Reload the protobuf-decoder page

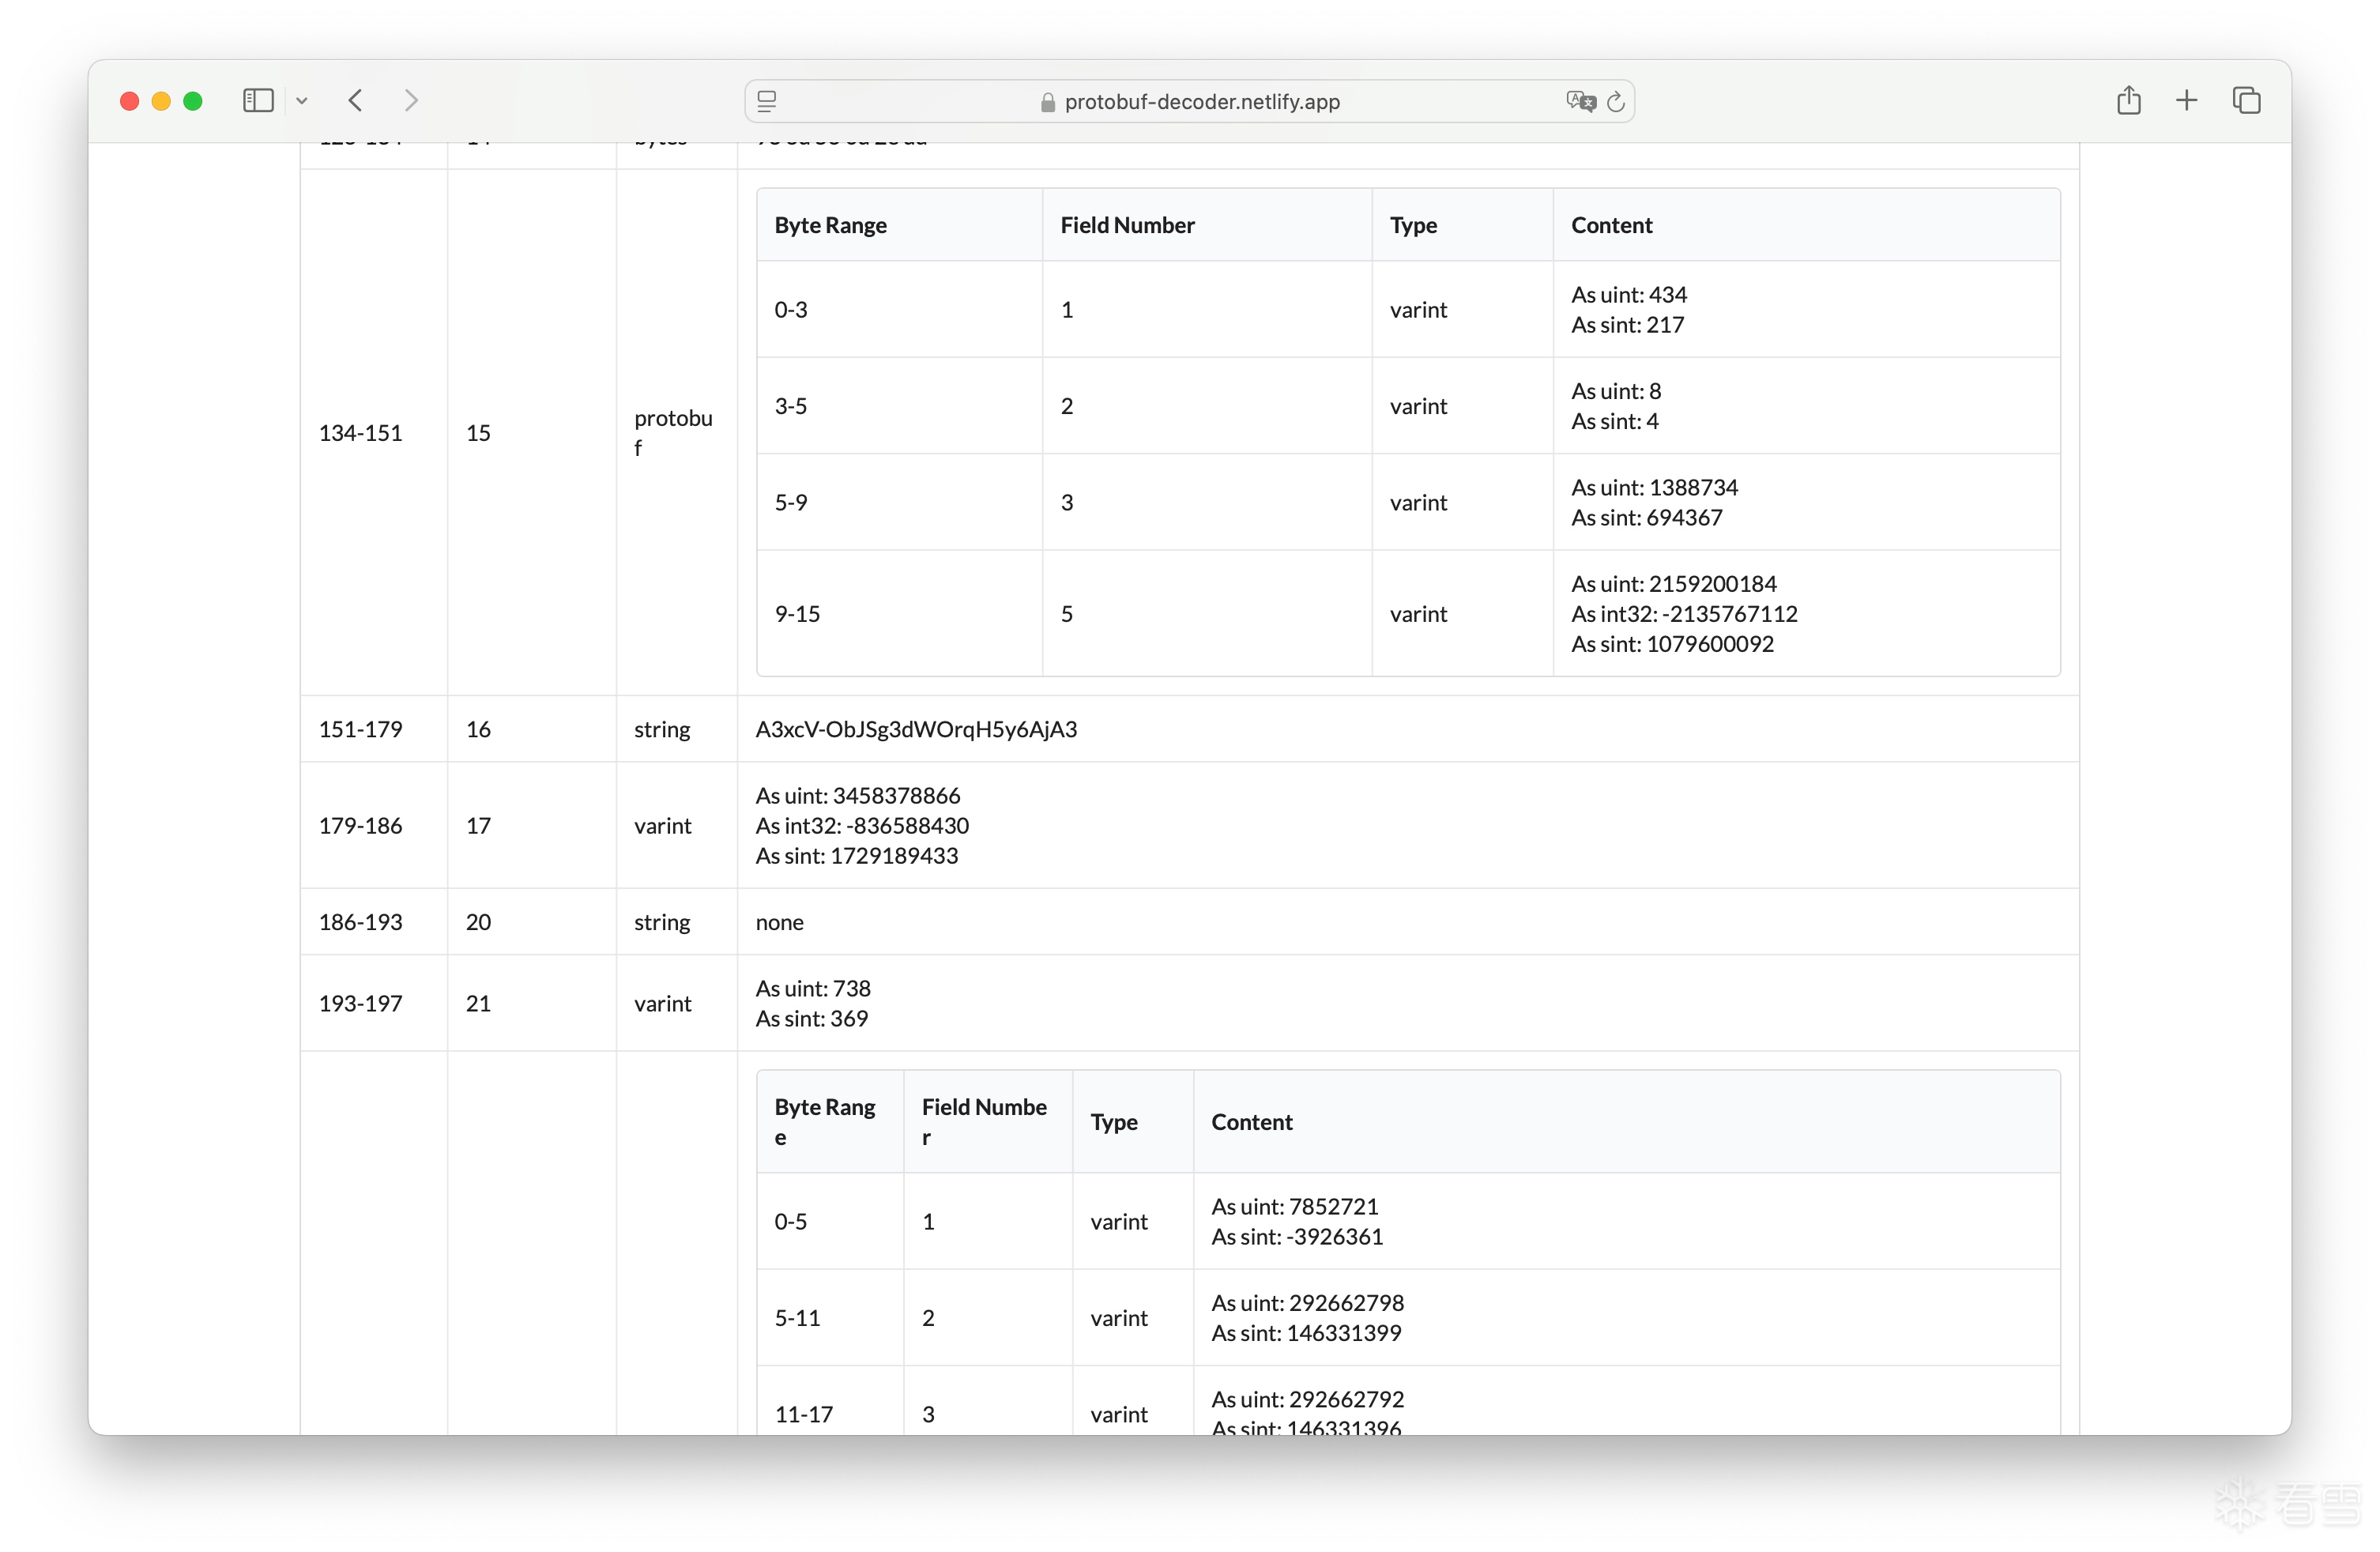pyautogui.click(x=1615, y=101)
